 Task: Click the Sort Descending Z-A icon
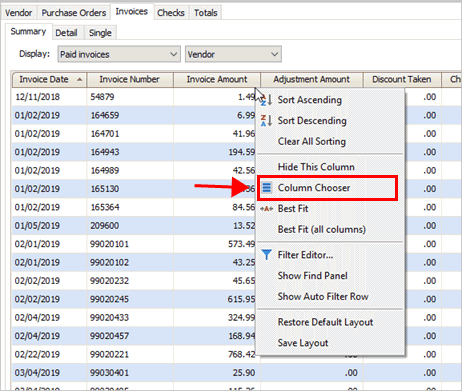(267, 121)
